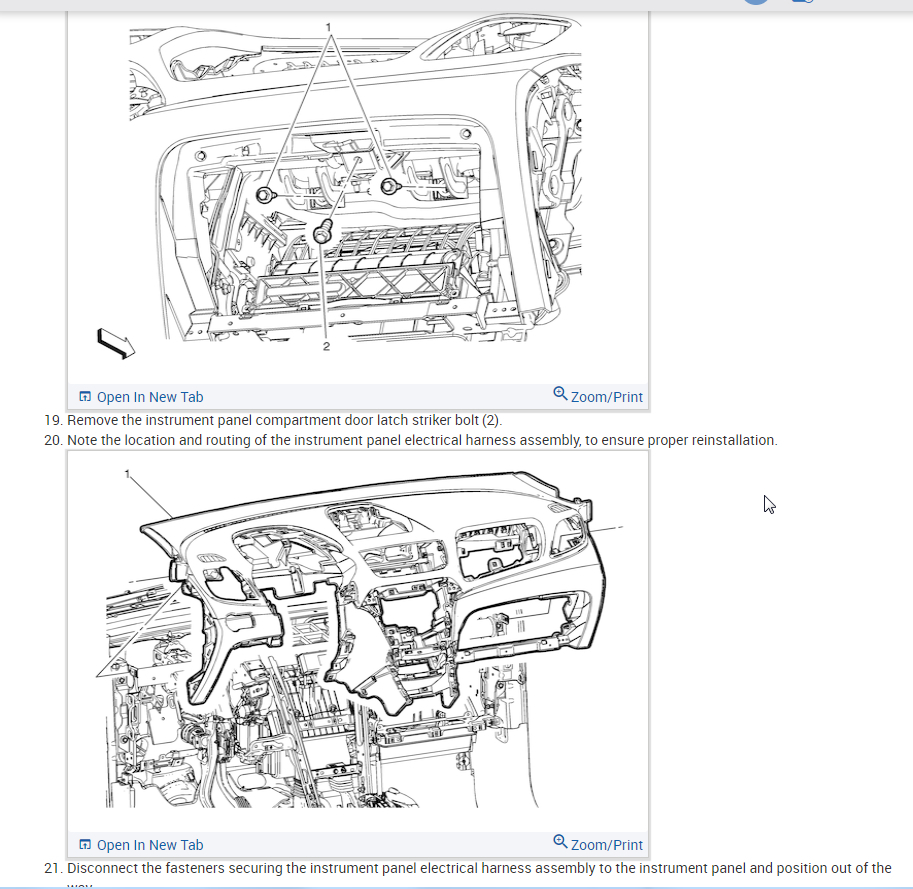Open first diagram via Open In New Tab link

pyautogui.click(x=141, y=397)
